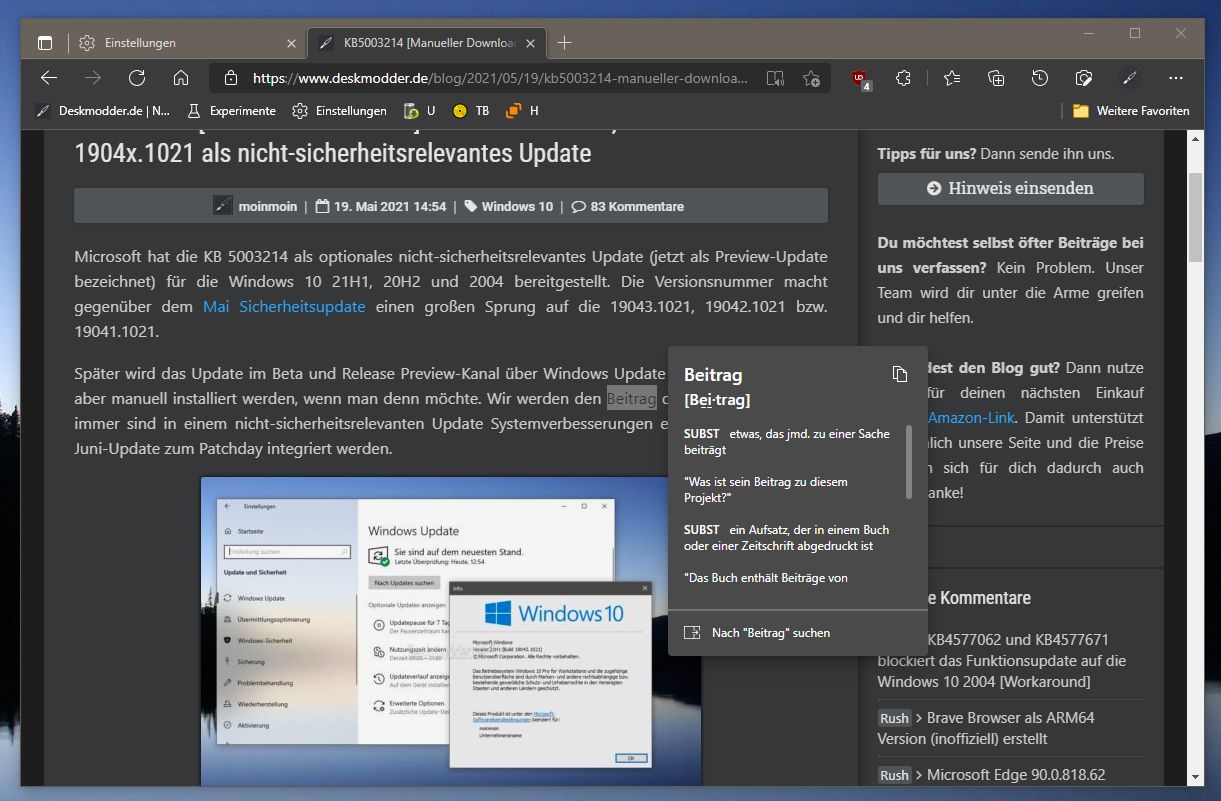The image size is (1221, 801).
Task: Close the Einstellungen tab
Action: point(292,43)
